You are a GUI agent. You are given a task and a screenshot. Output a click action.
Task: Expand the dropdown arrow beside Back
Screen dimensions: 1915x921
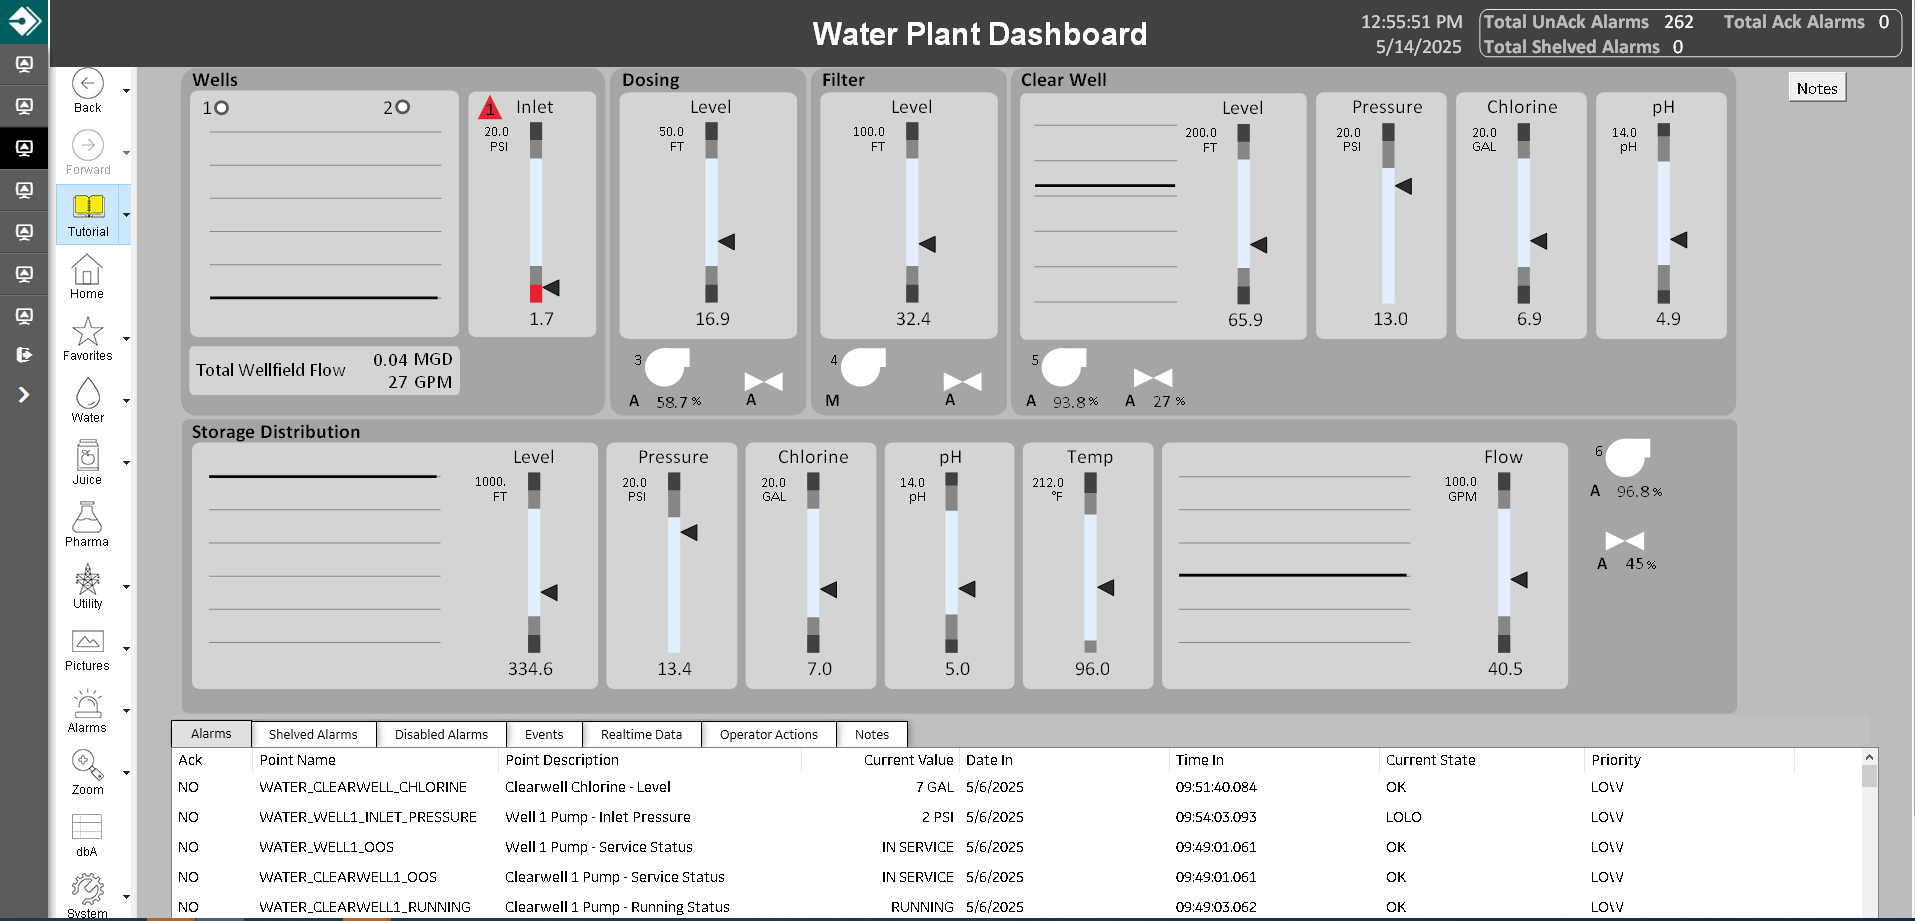126,91
